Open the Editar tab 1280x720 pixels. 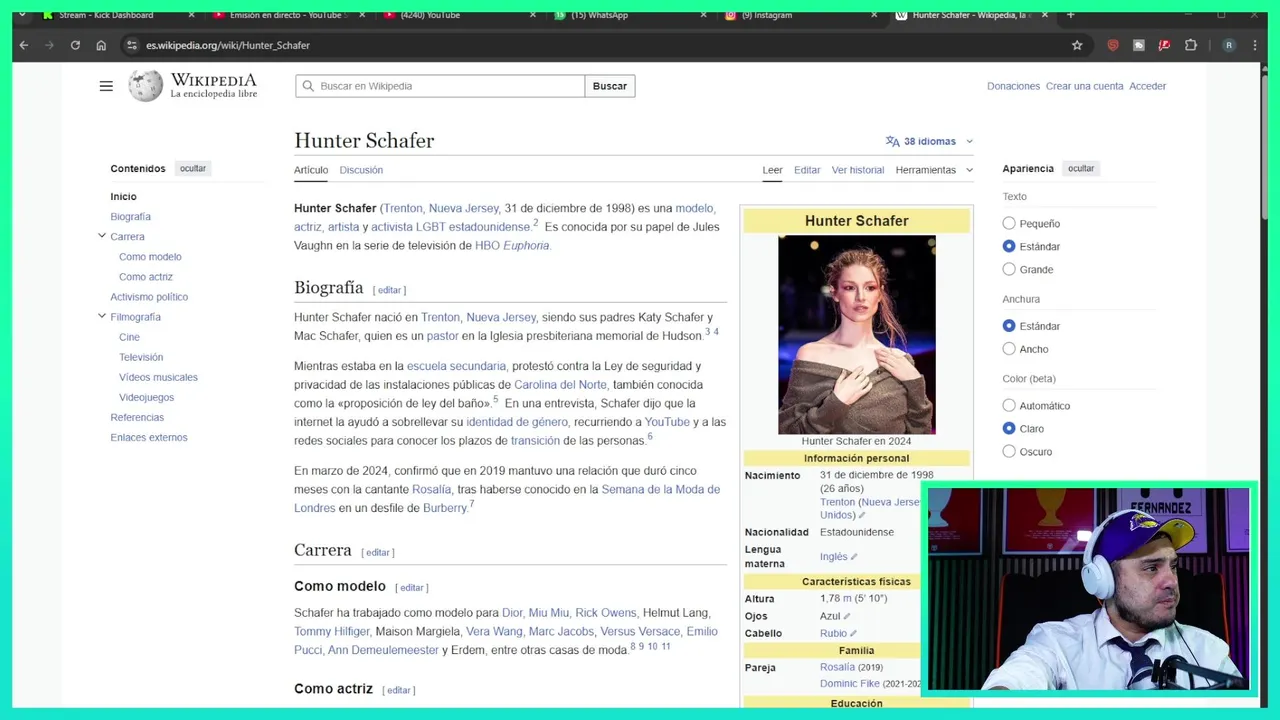click(807, 170)
